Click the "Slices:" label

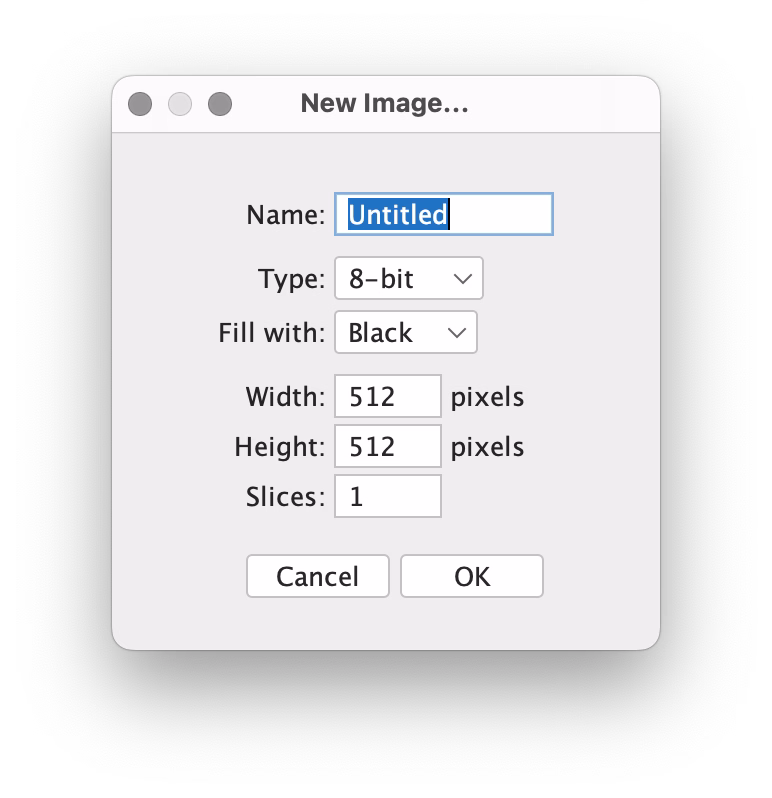tap(285, 497)
